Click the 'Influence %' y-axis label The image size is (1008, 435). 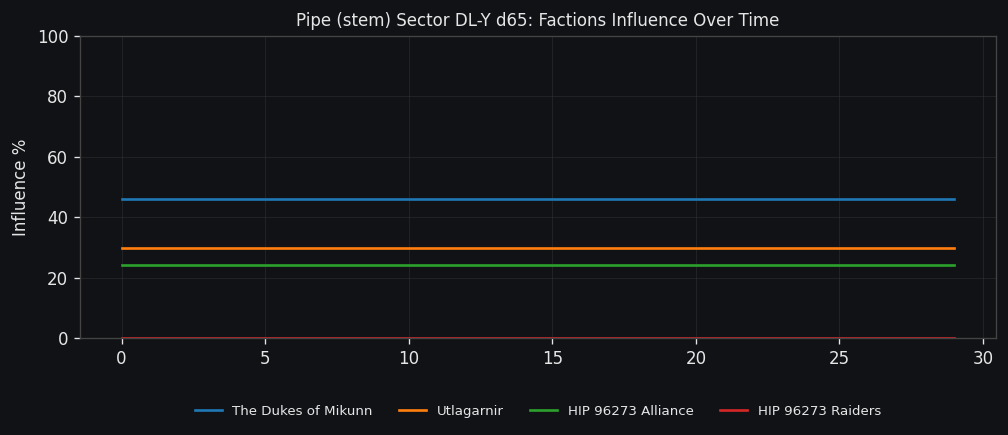pos(20,187)
